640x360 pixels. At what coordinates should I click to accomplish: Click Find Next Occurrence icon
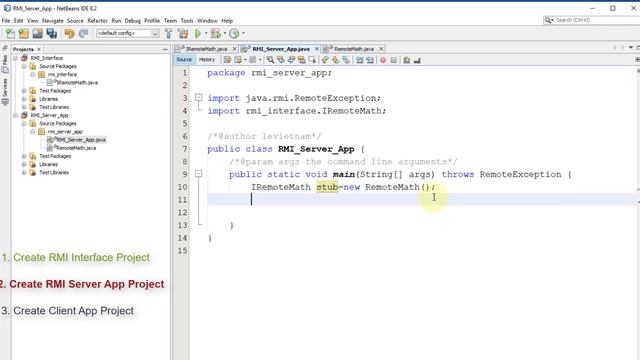[291, 60]
